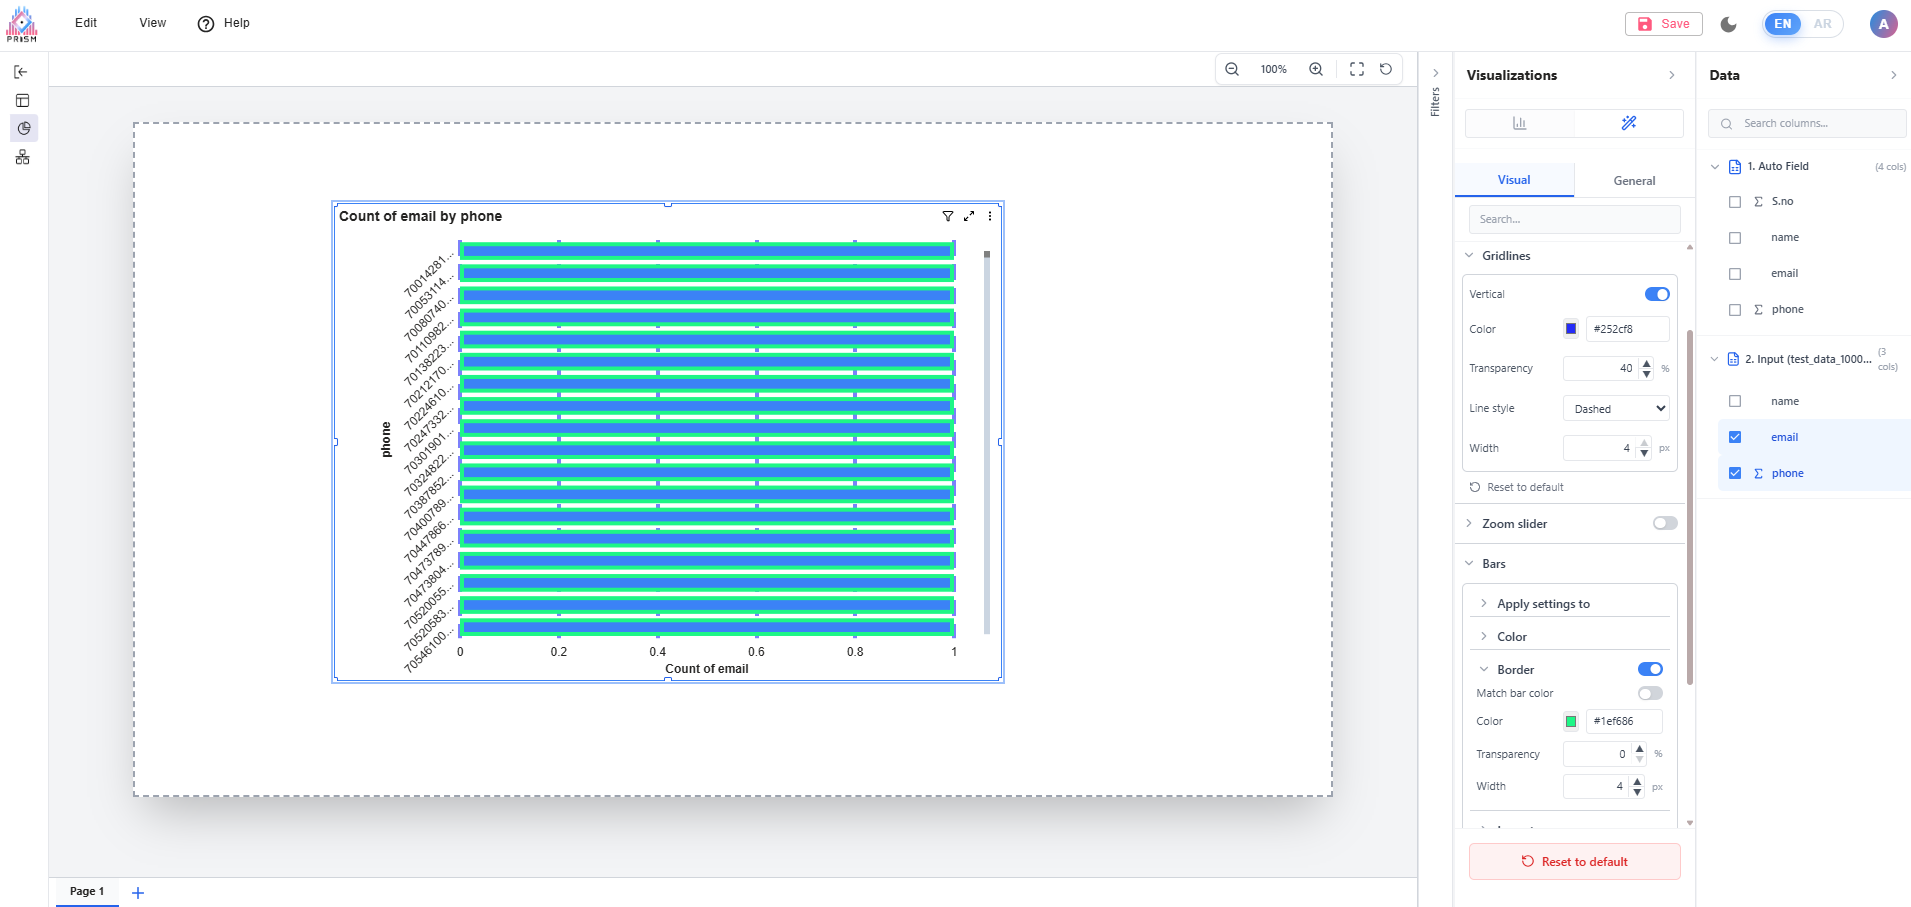Open the chart filter funnel icon
The height and width of the screenshot is (907, 1911).
click(x=948, y=216)
